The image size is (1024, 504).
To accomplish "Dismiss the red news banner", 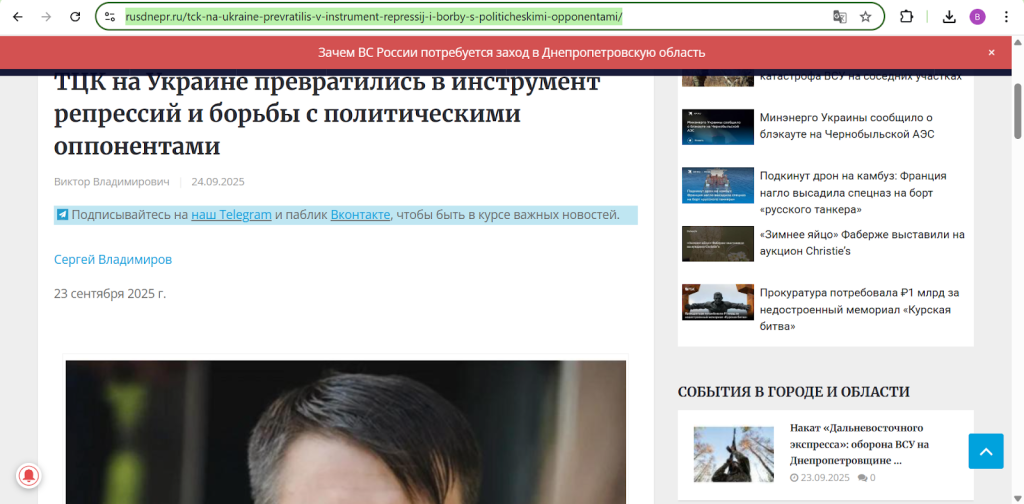I will [992, 52].
